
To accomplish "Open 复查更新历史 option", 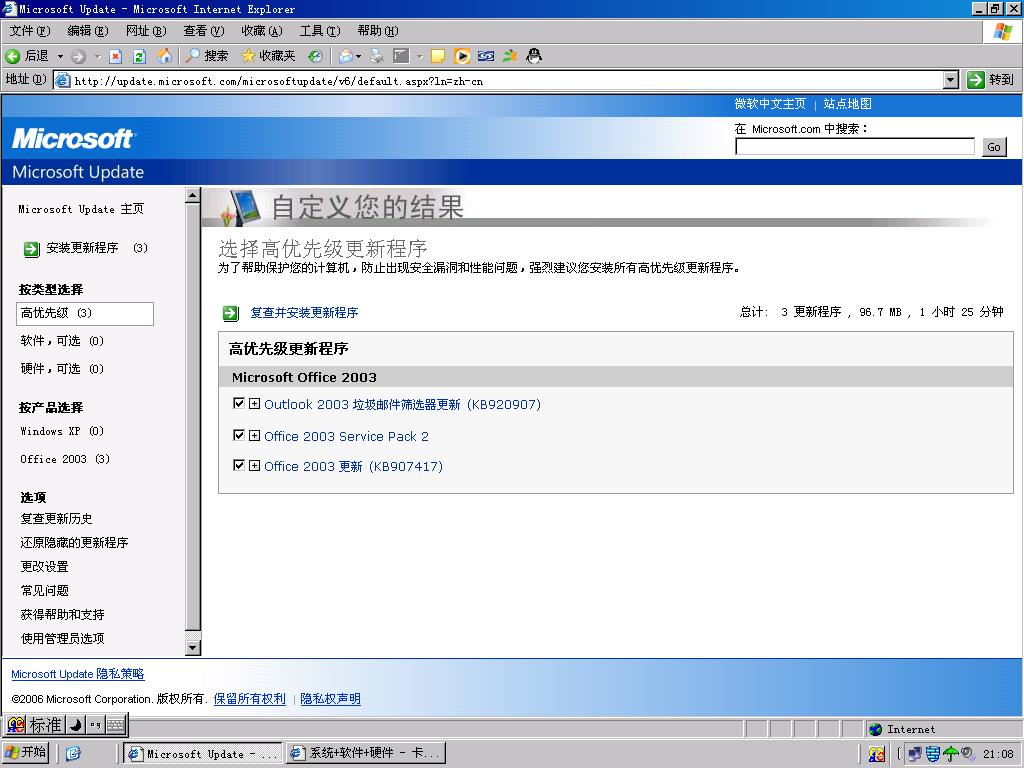I will tap(56, 519).
